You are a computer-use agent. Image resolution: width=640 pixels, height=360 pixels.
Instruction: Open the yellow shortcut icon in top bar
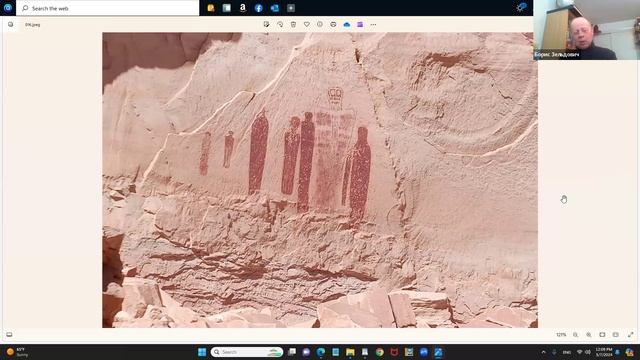[x=211, y=8]
